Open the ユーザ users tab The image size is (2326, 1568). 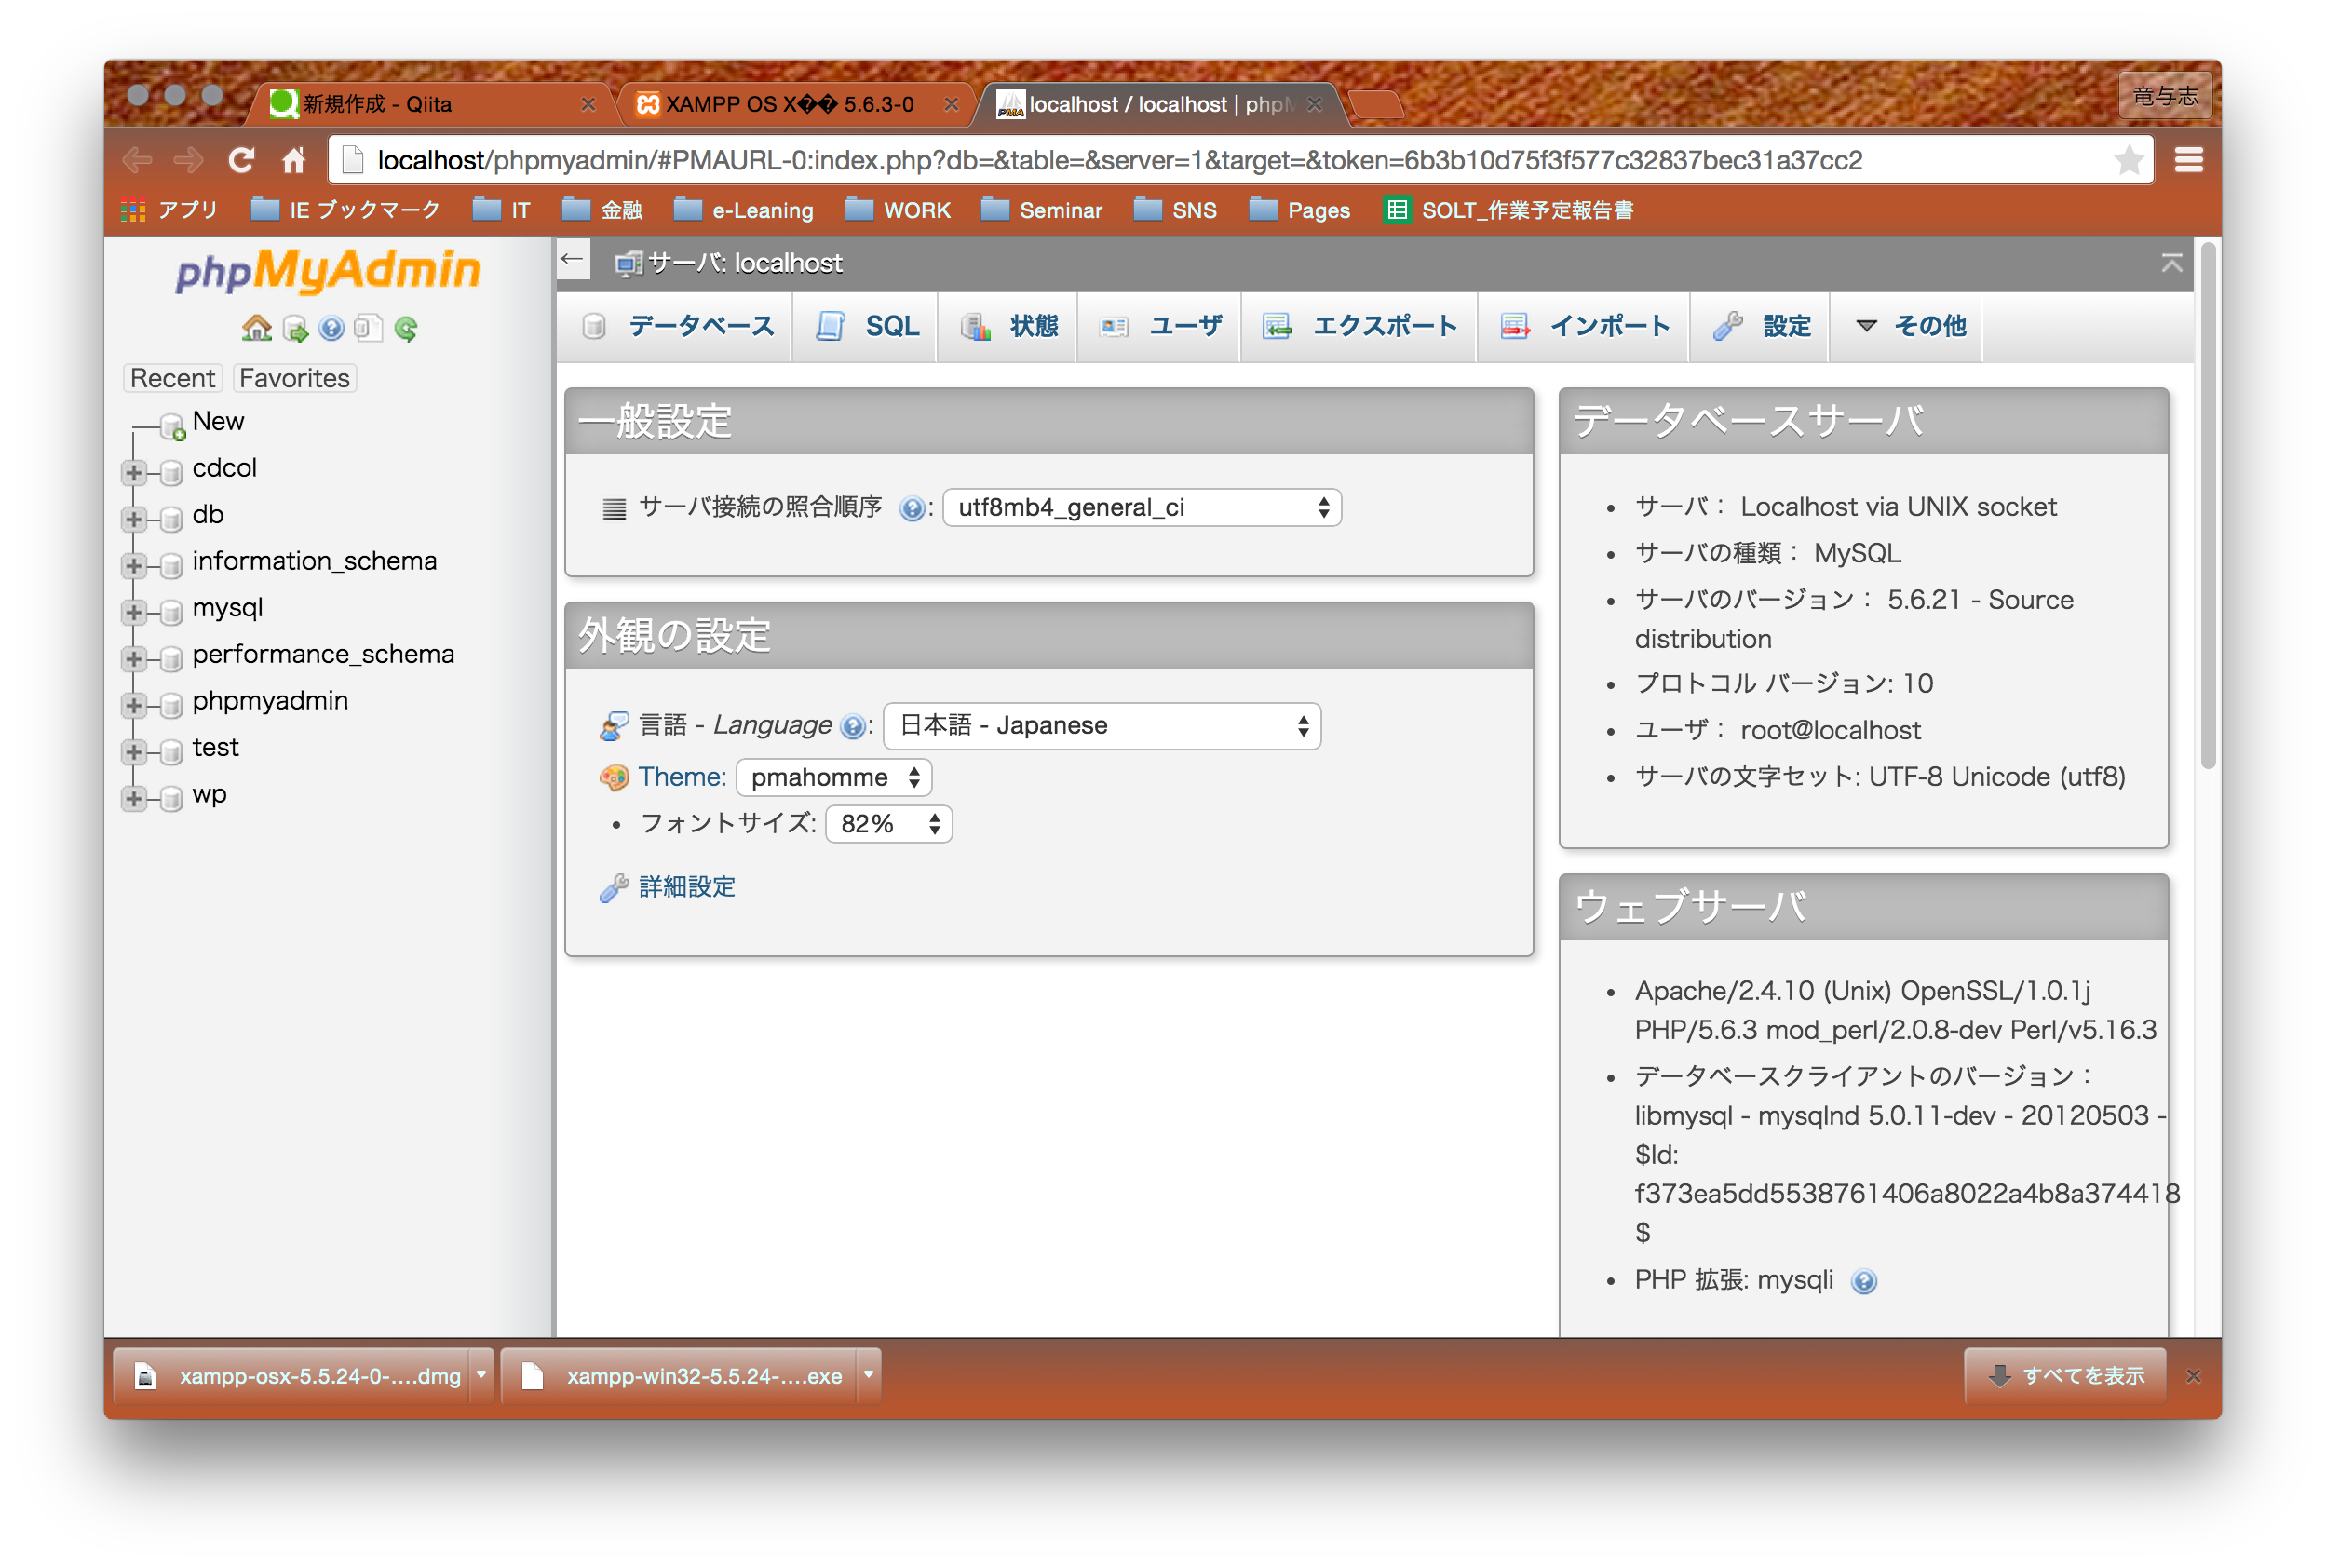[1160, 326]
